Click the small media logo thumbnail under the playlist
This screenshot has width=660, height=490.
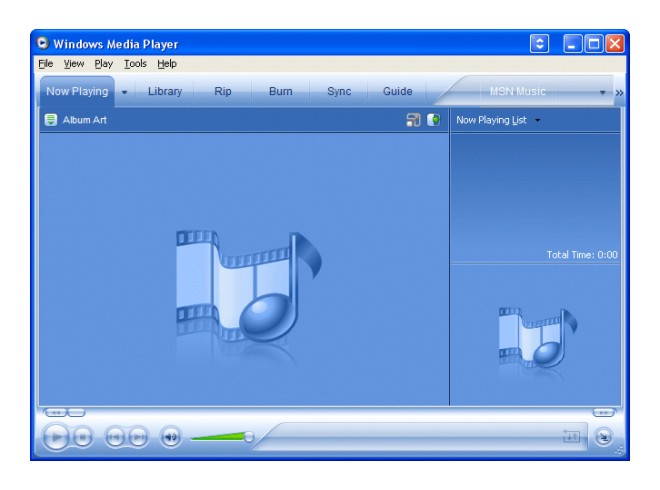click(x=538, y=339)
